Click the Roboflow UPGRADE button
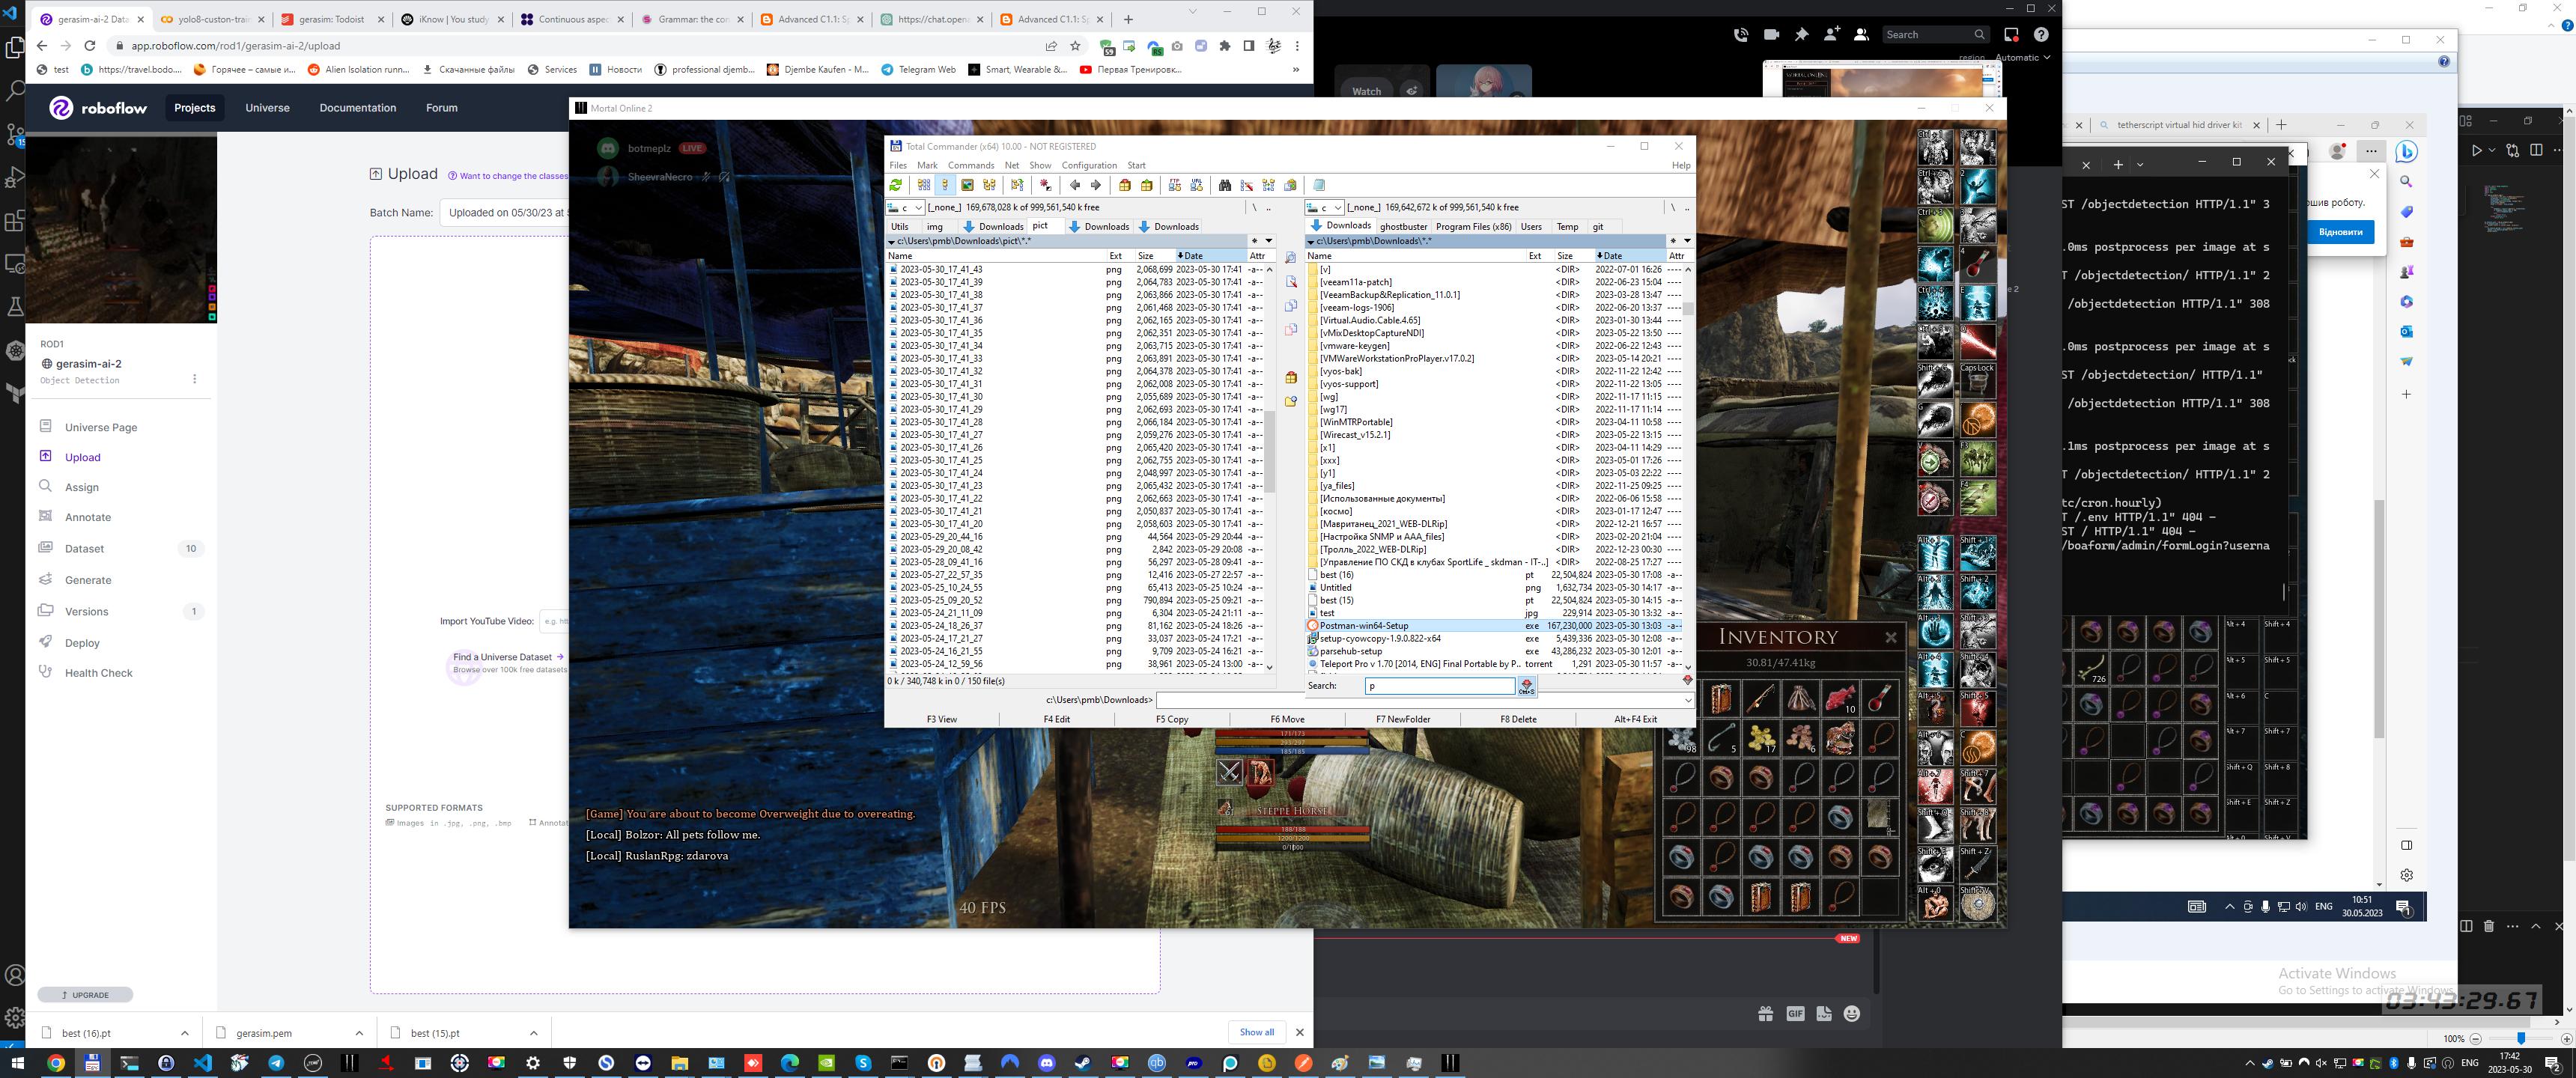This screenshot has height=1078, width=2576. point(85,995)
